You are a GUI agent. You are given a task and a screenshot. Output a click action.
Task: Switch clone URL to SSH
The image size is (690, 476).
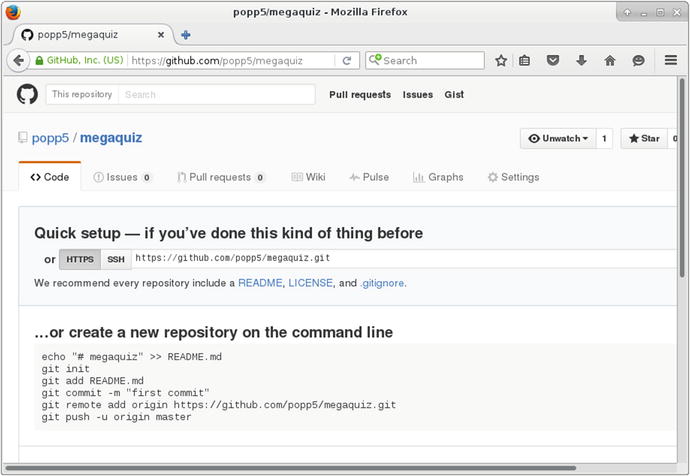click(x=116, y=259)
